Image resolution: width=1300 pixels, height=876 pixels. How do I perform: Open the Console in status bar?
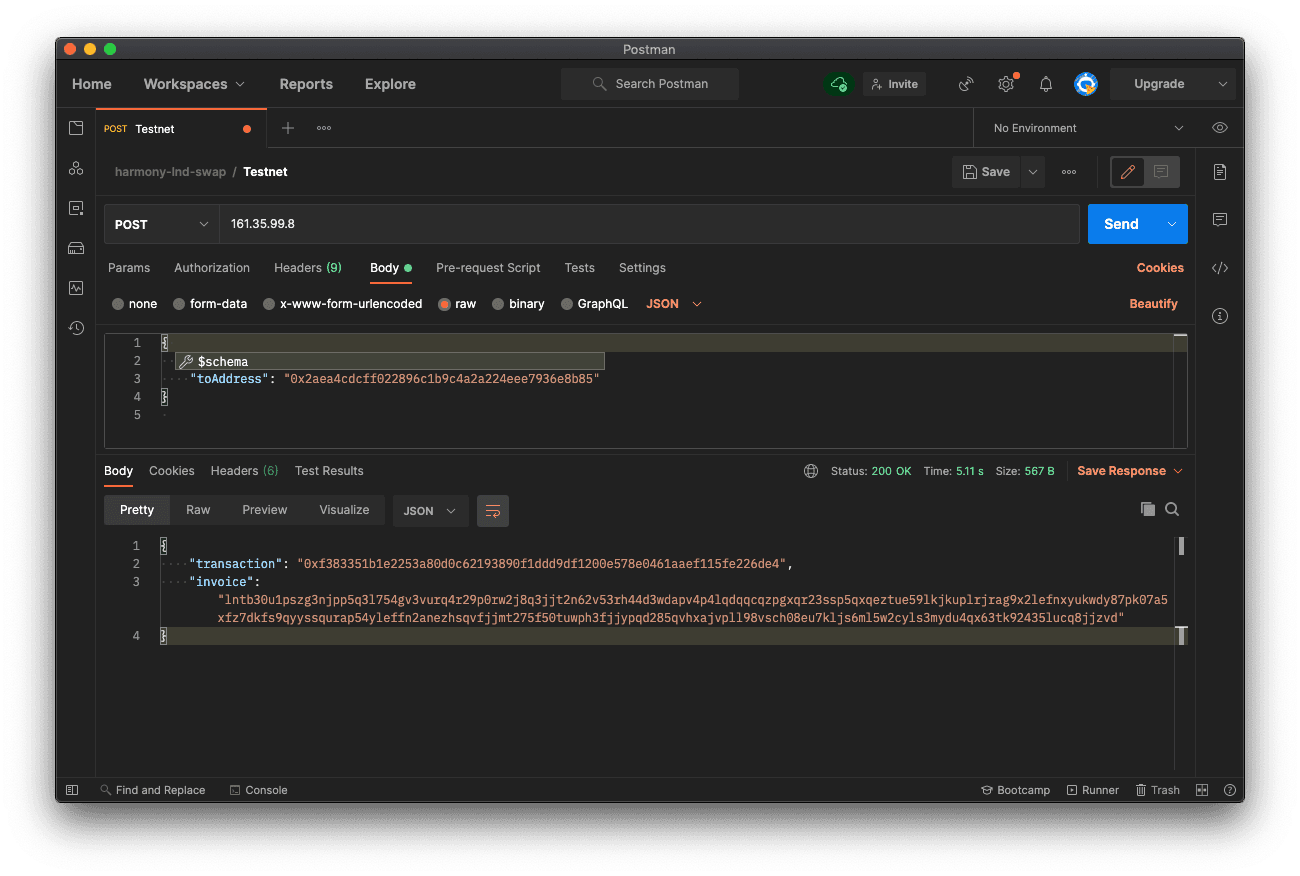click(x=258, y=790)
